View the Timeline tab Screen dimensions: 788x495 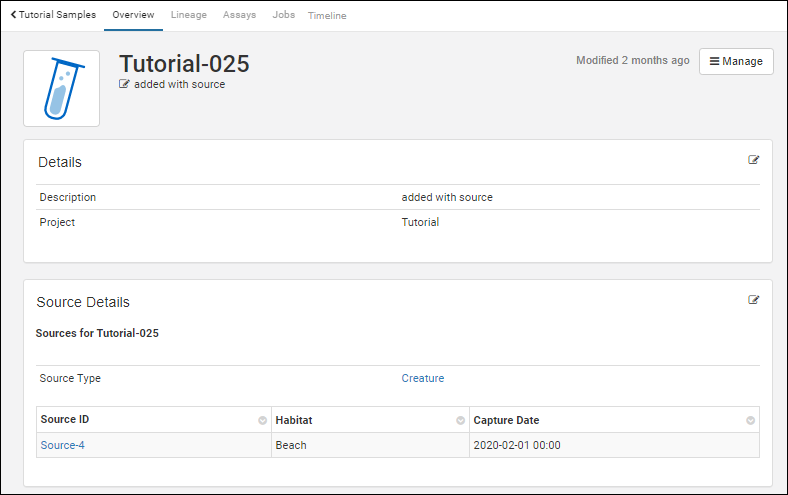click(x=327, y=16)
